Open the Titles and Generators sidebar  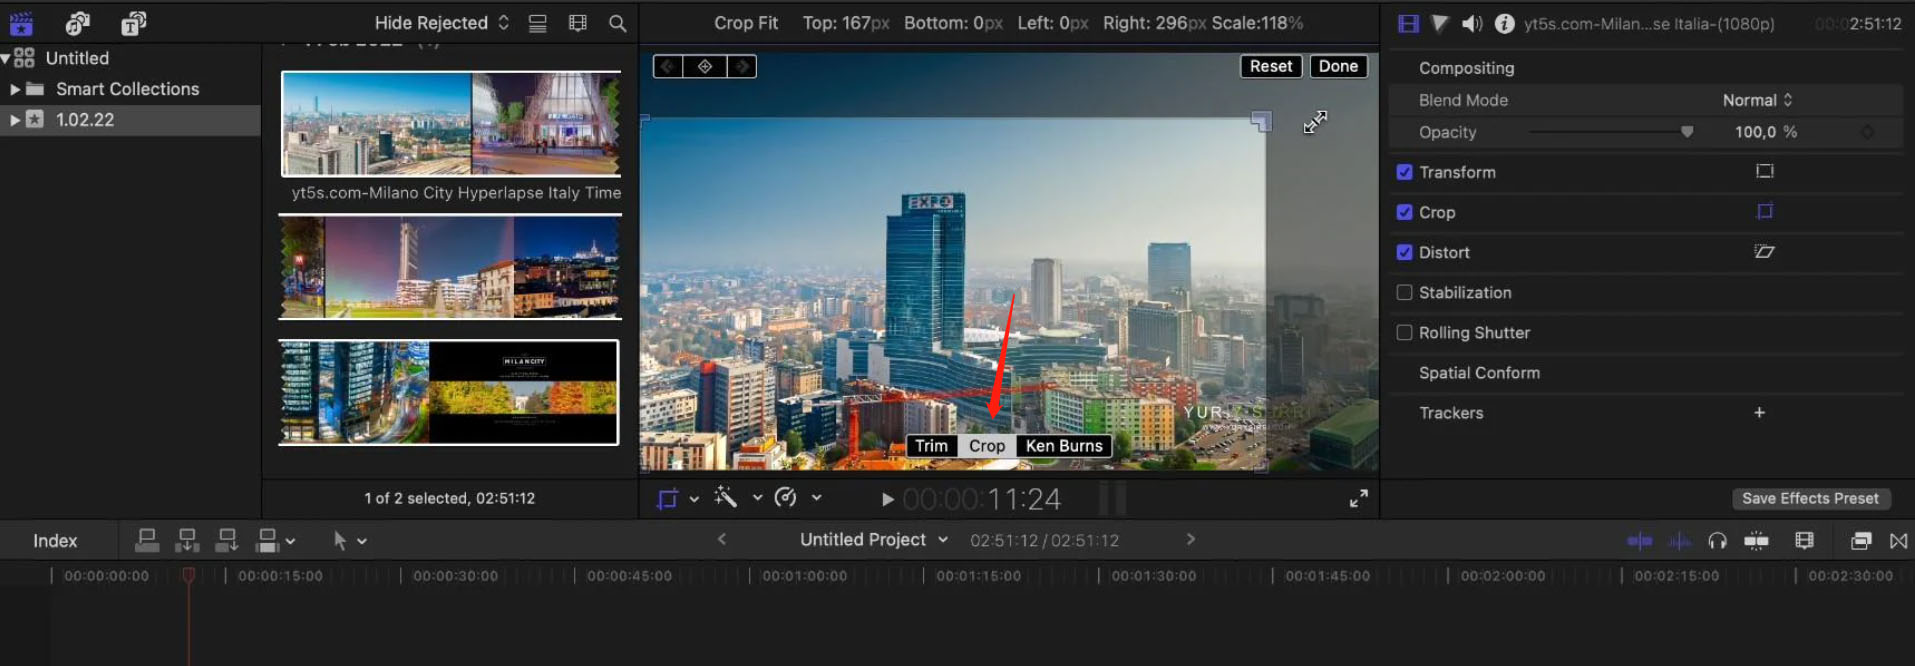pyautogui.click(x=134, y=23)
